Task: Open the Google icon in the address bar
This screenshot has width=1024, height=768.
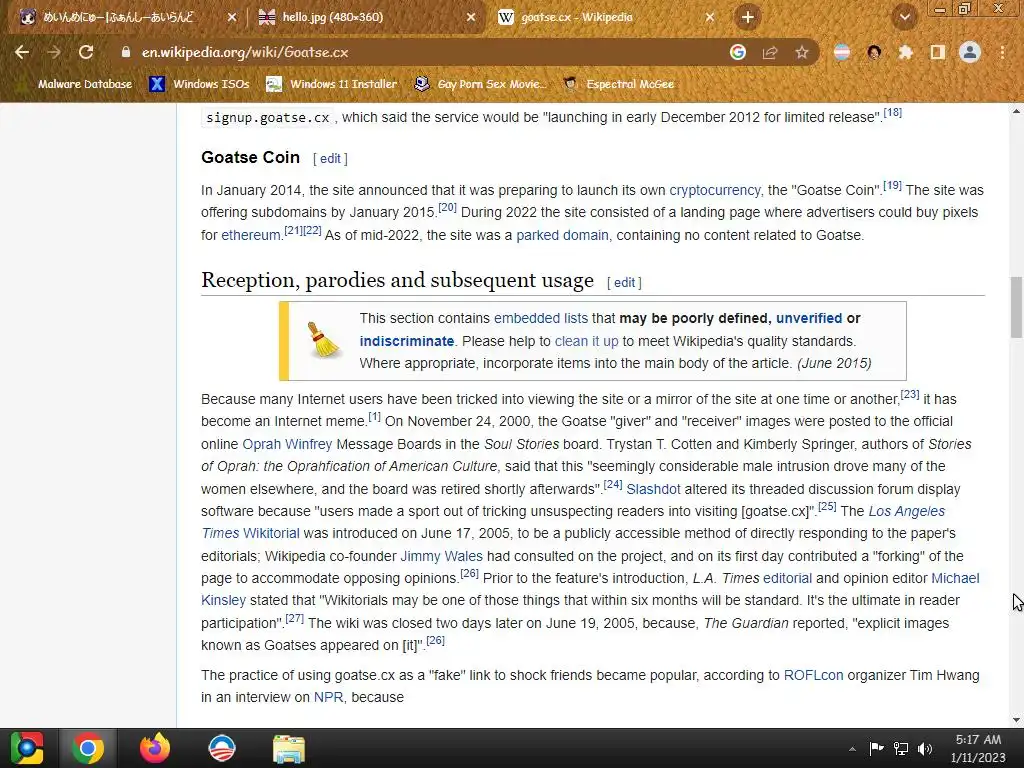Action: (738, 52)
